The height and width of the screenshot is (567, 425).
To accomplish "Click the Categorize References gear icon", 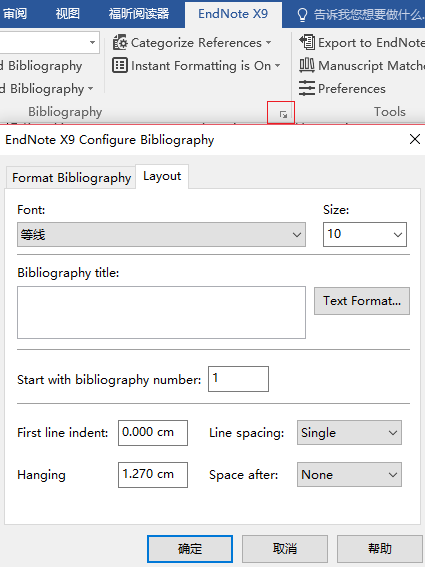I will coord(120,43).
